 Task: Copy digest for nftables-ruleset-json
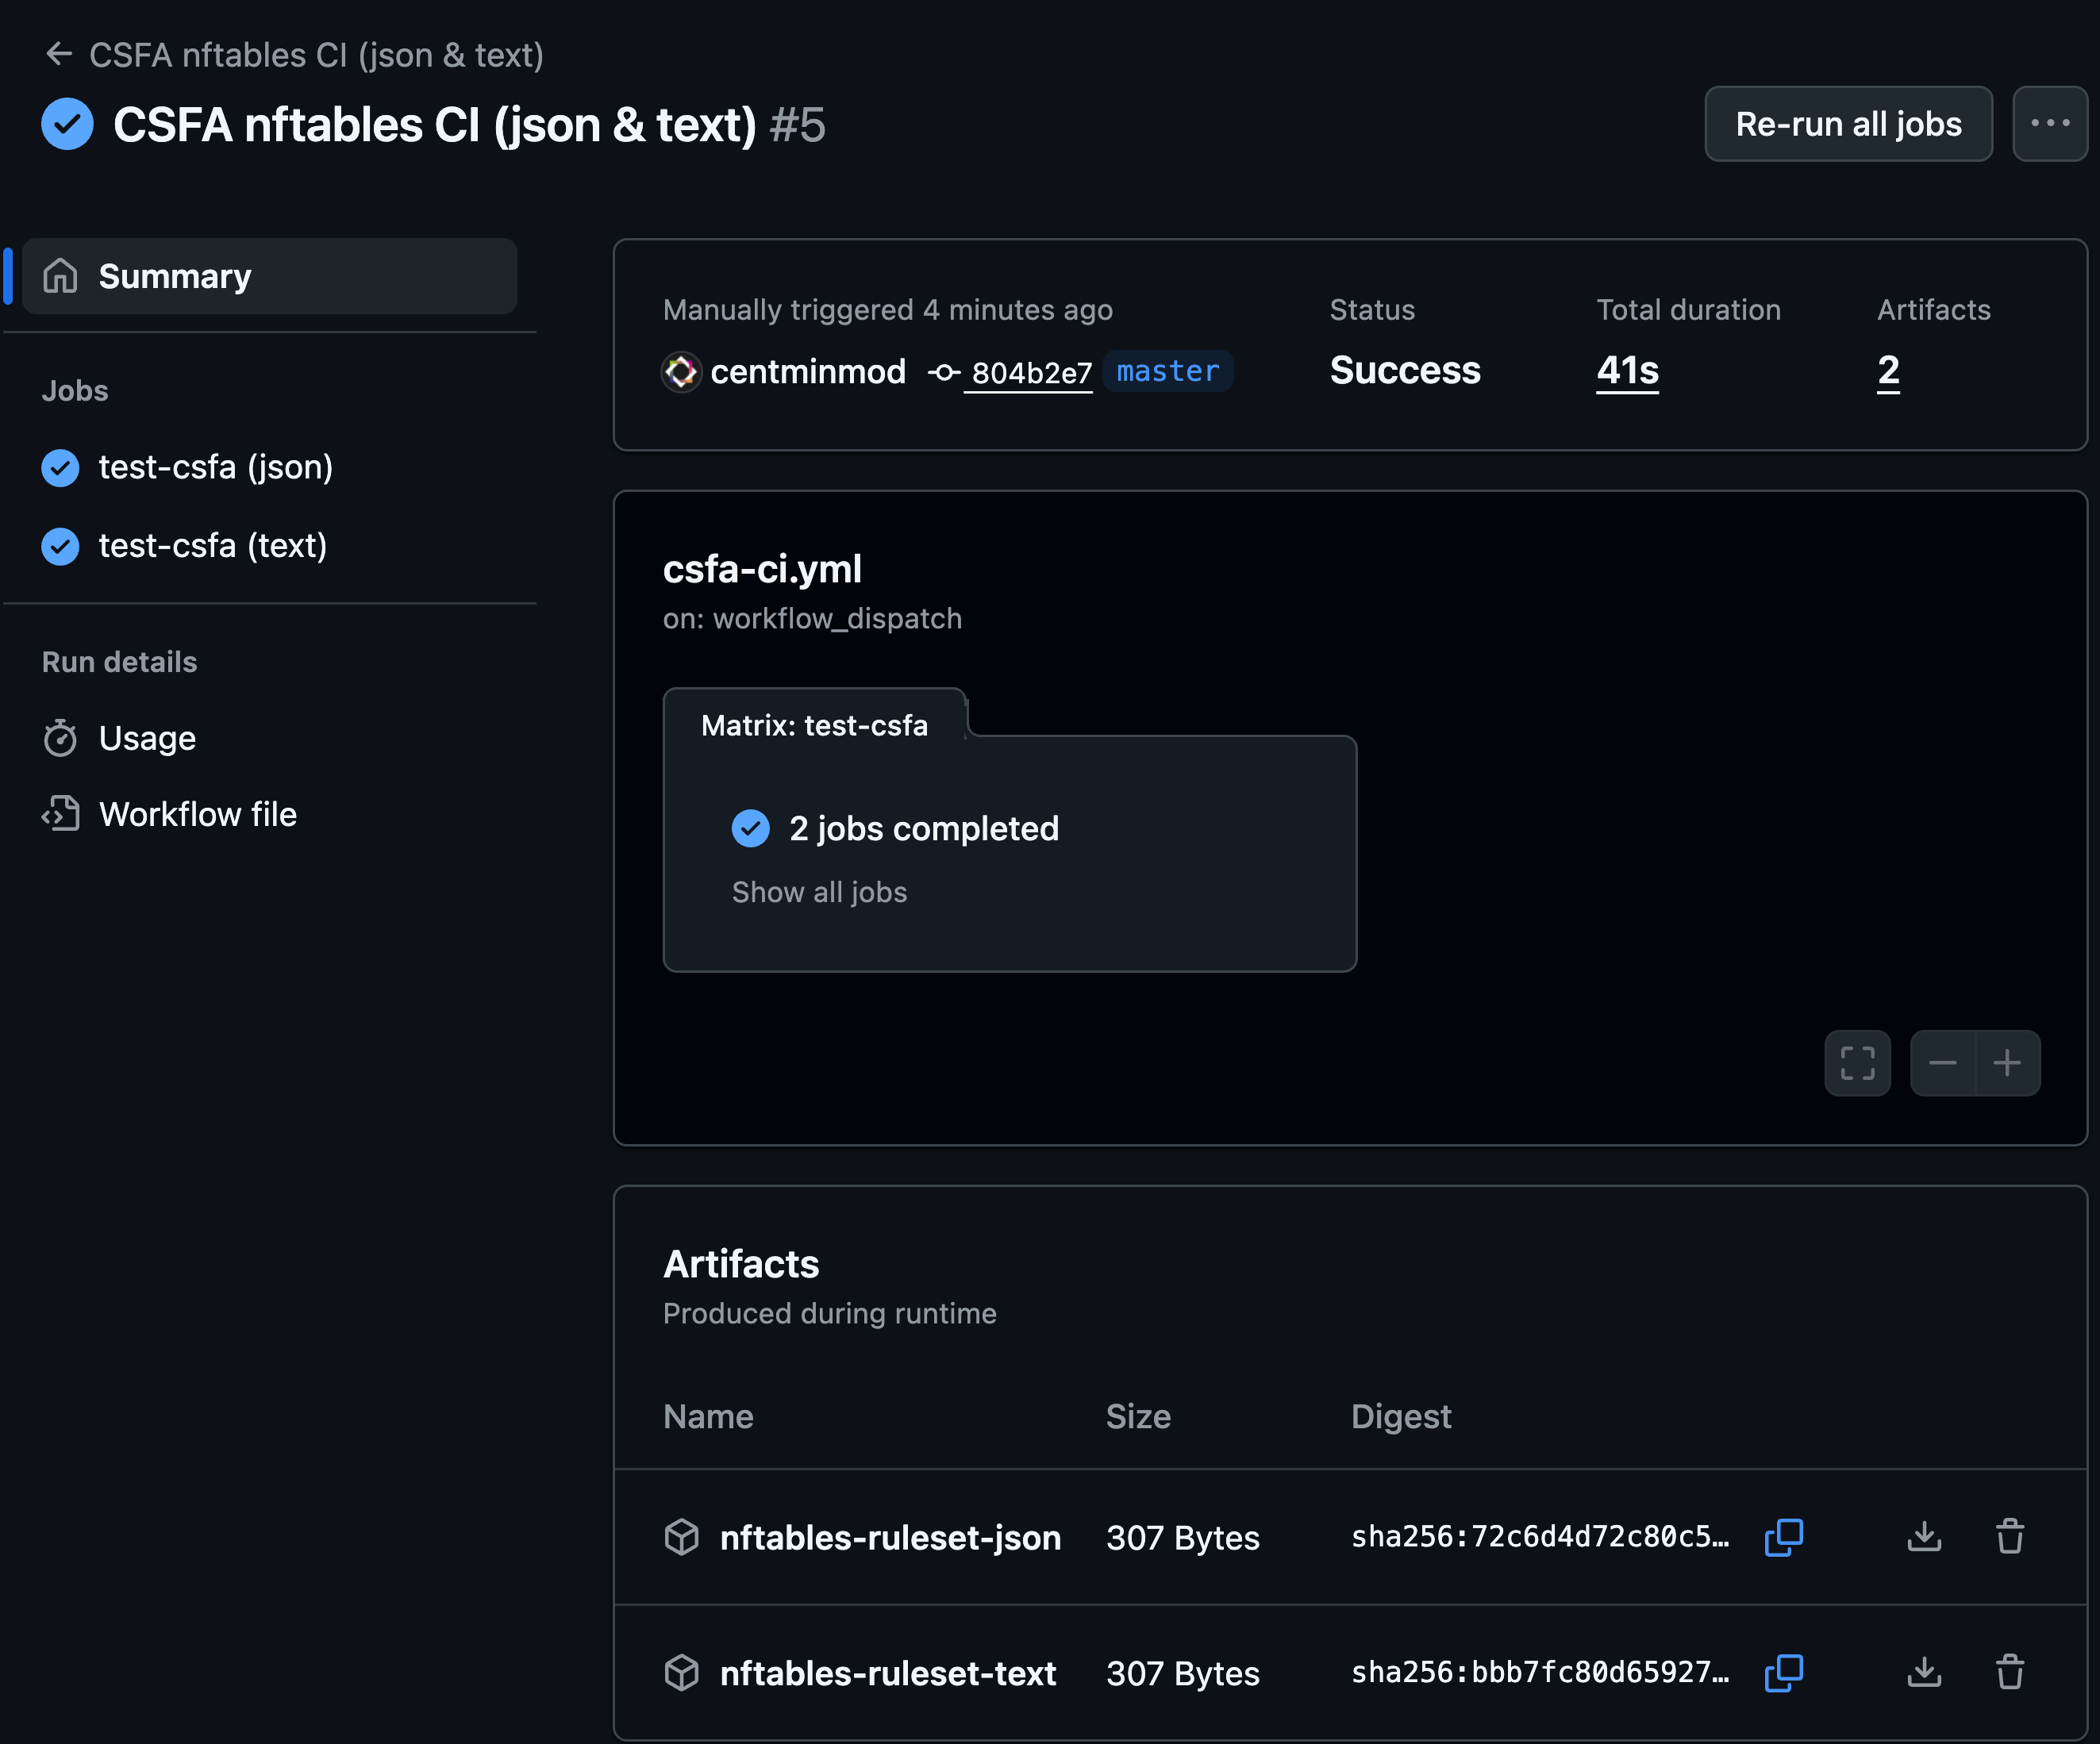(x=1784, y=1537)
